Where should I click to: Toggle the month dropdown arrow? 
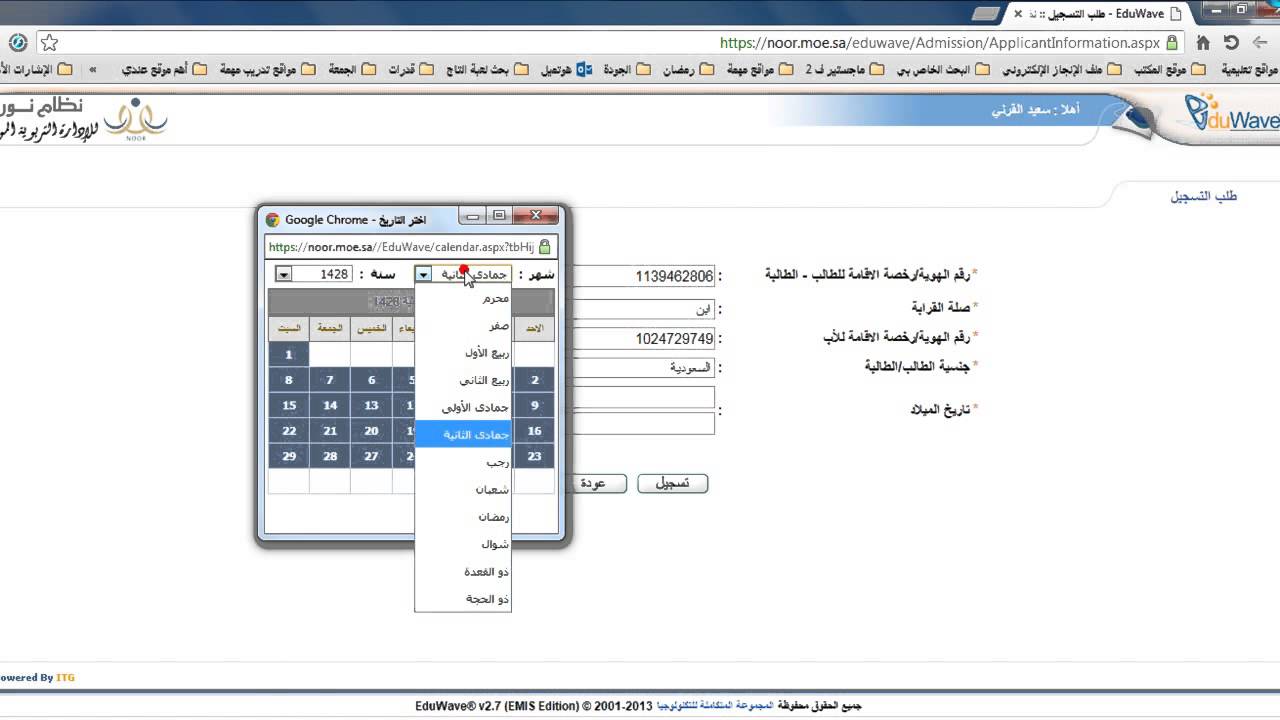click(423, 274)
